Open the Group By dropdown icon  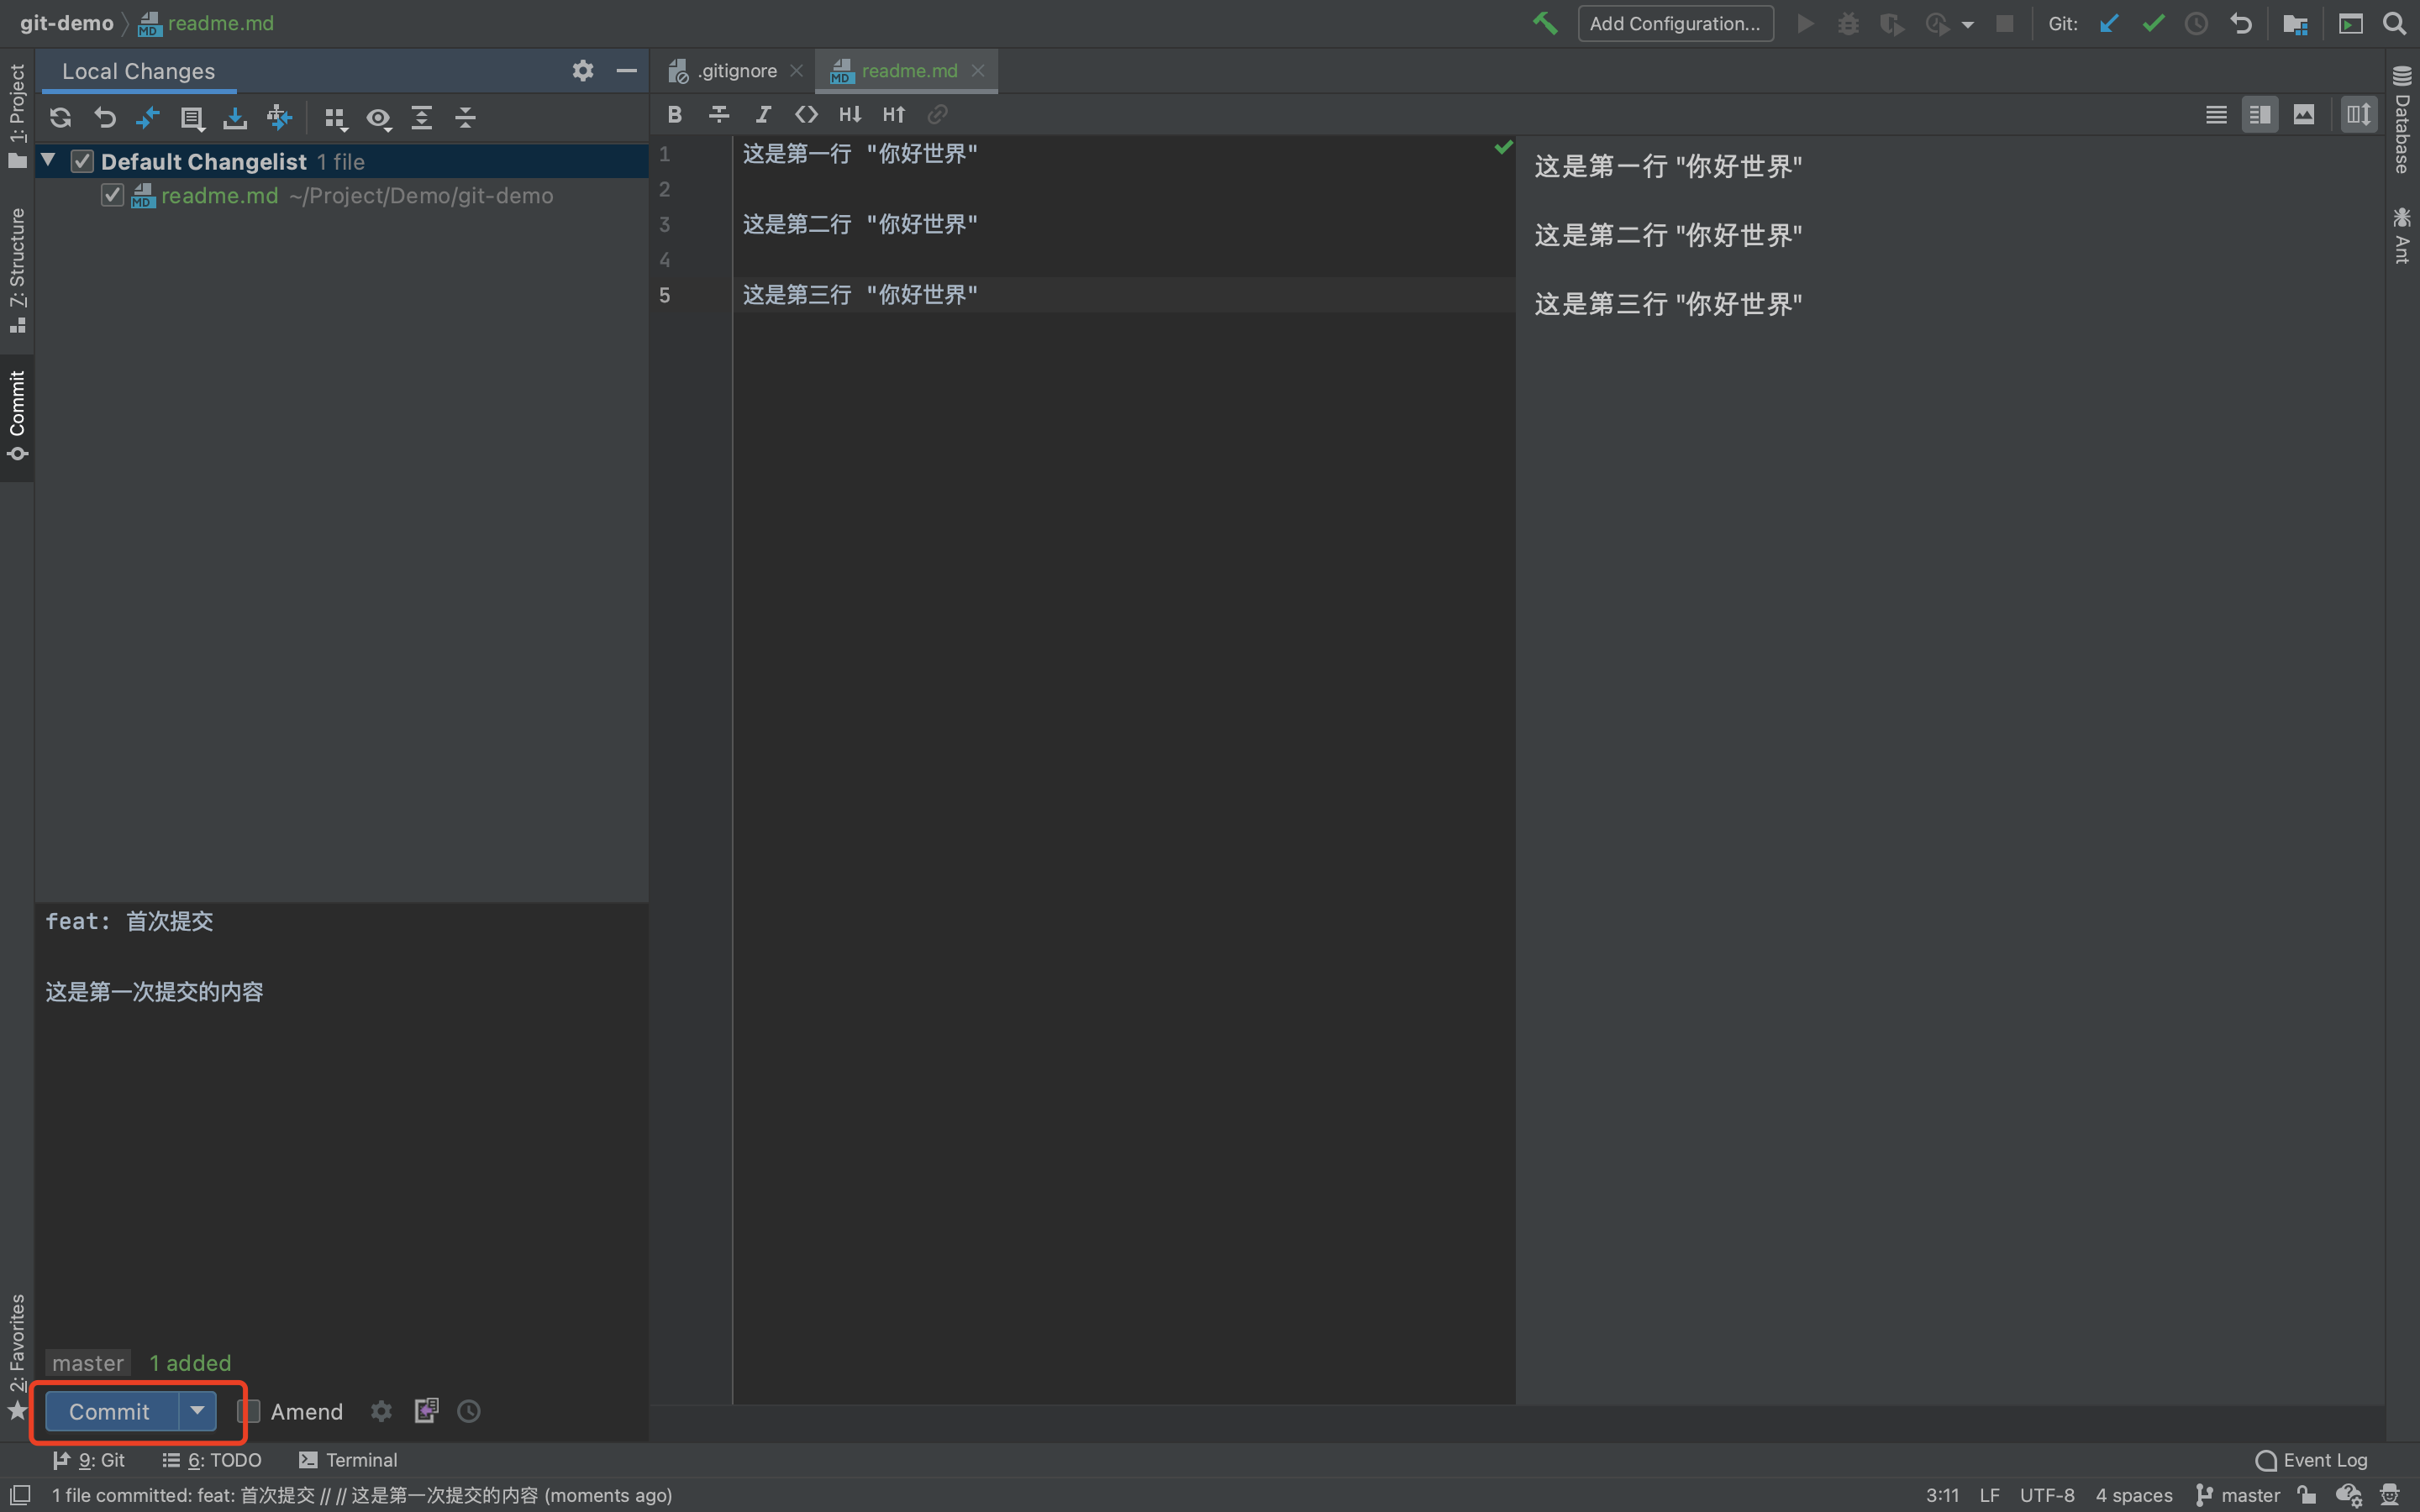pos(336,118)
